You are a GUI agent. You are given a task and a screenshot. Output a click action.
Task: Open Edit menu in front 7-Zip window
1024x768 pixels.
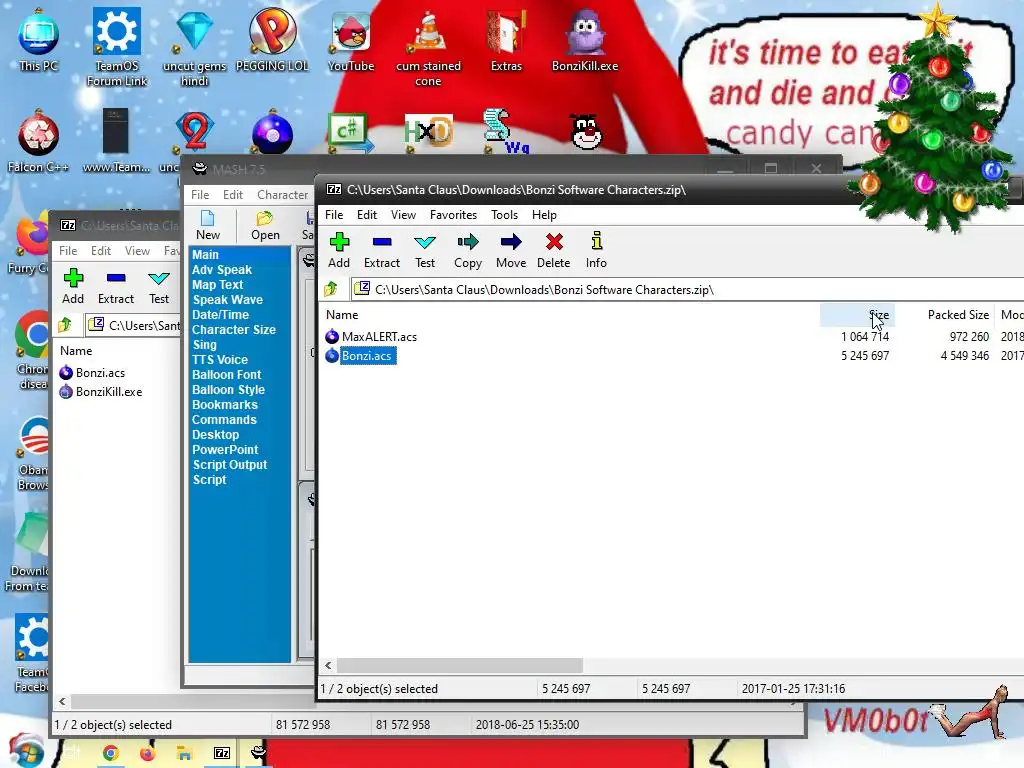[x=366, y=215]
